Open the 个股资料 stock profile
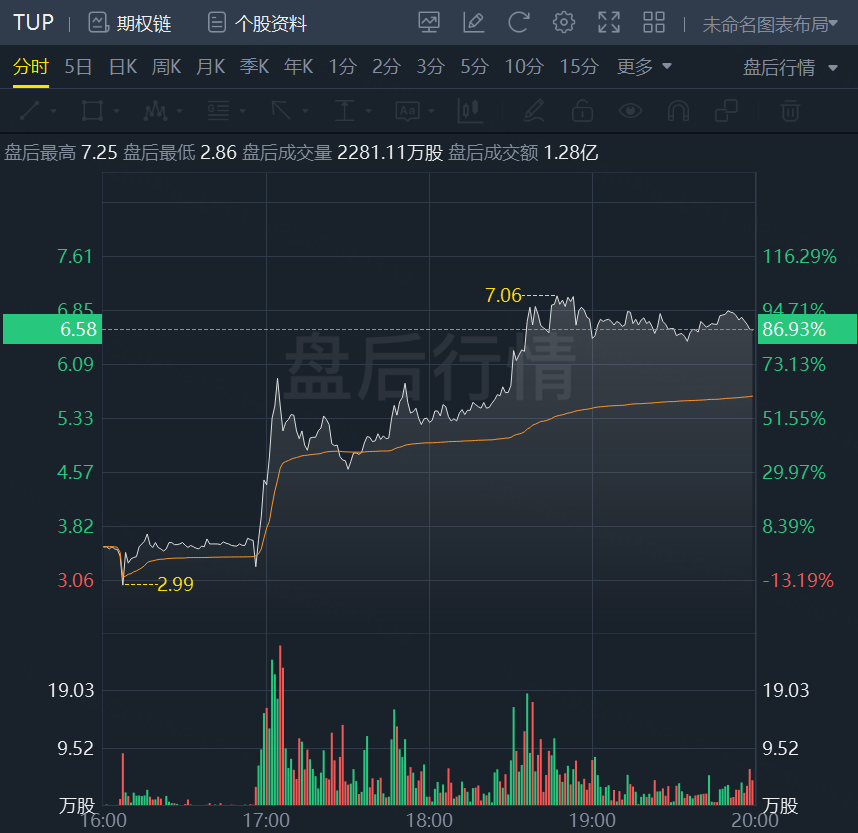 point(257,24)
